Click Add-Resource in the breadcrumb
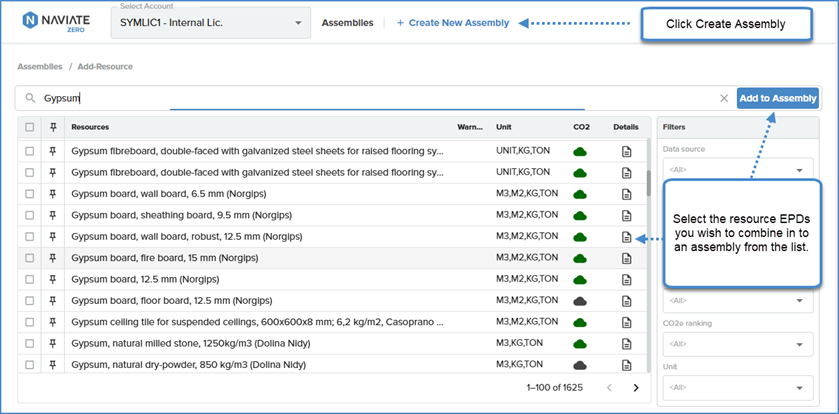The width and height of the screenshot is (839, 414). pos(105,67)
